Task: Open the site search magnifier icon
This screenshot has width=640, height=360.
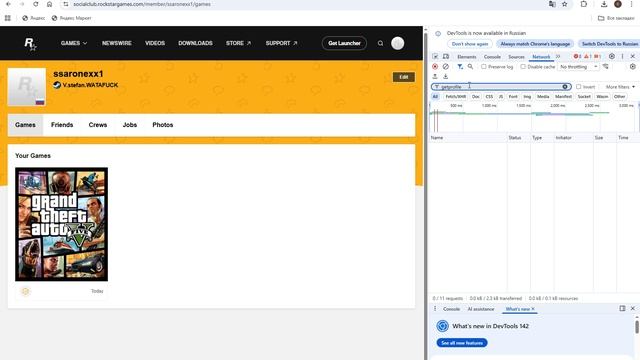Action: coord(380,43)
